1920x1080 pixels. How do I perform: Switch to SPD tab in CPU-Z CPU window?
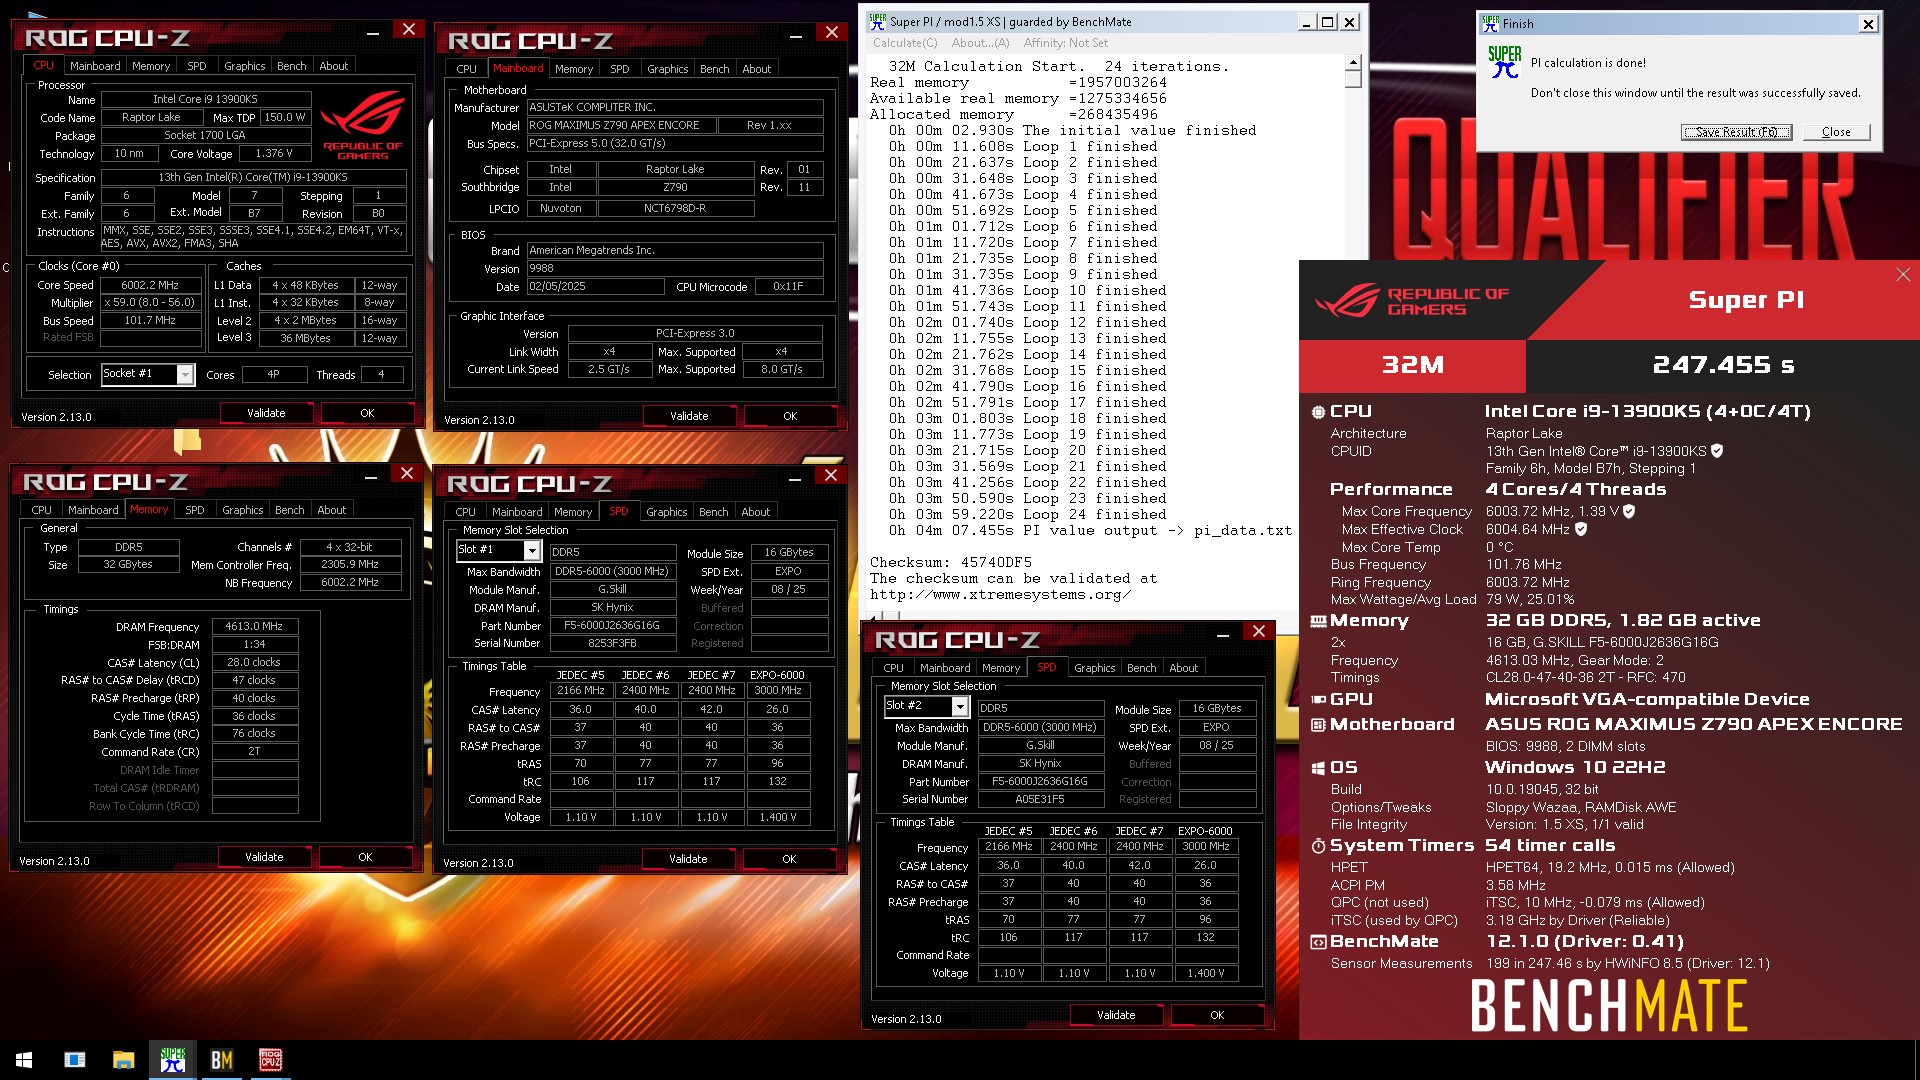coord(197,66)
